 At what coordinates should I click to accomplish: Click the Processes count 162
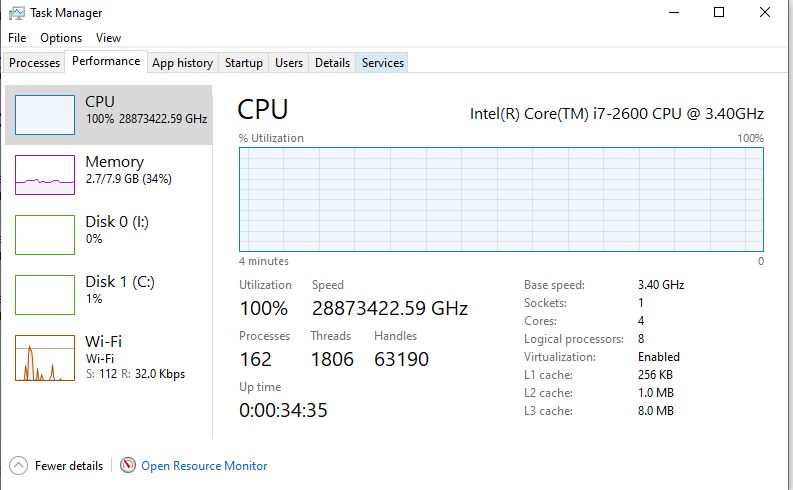[x=256, y=359]
